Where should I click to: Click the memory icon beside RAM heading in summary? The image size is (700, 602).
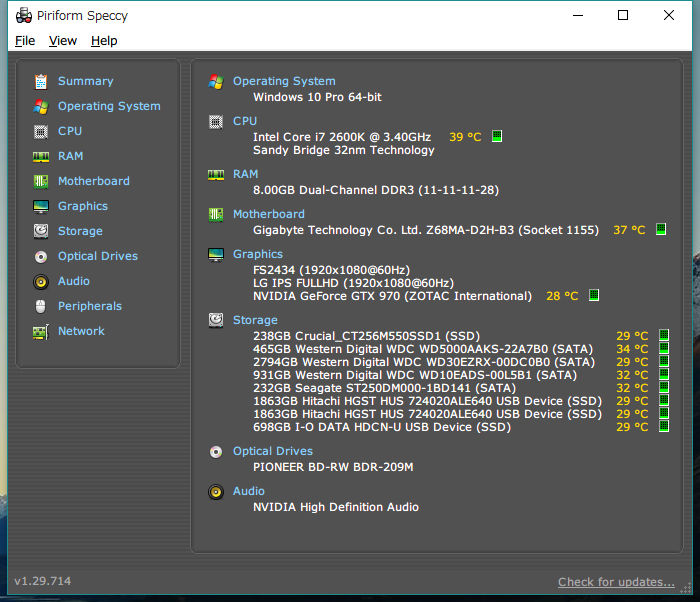click(216, 175)
